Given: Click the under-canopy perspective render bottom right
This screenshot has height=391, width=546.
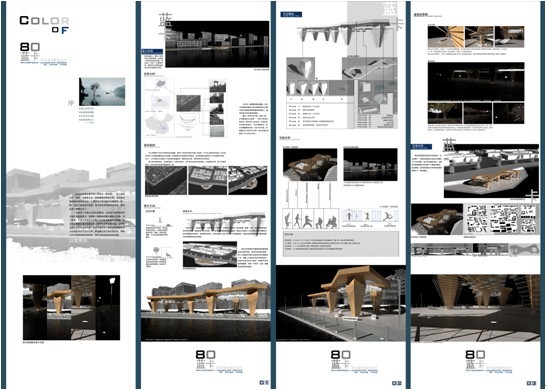Looking at the screenshot, I should (x=475, y=308).
